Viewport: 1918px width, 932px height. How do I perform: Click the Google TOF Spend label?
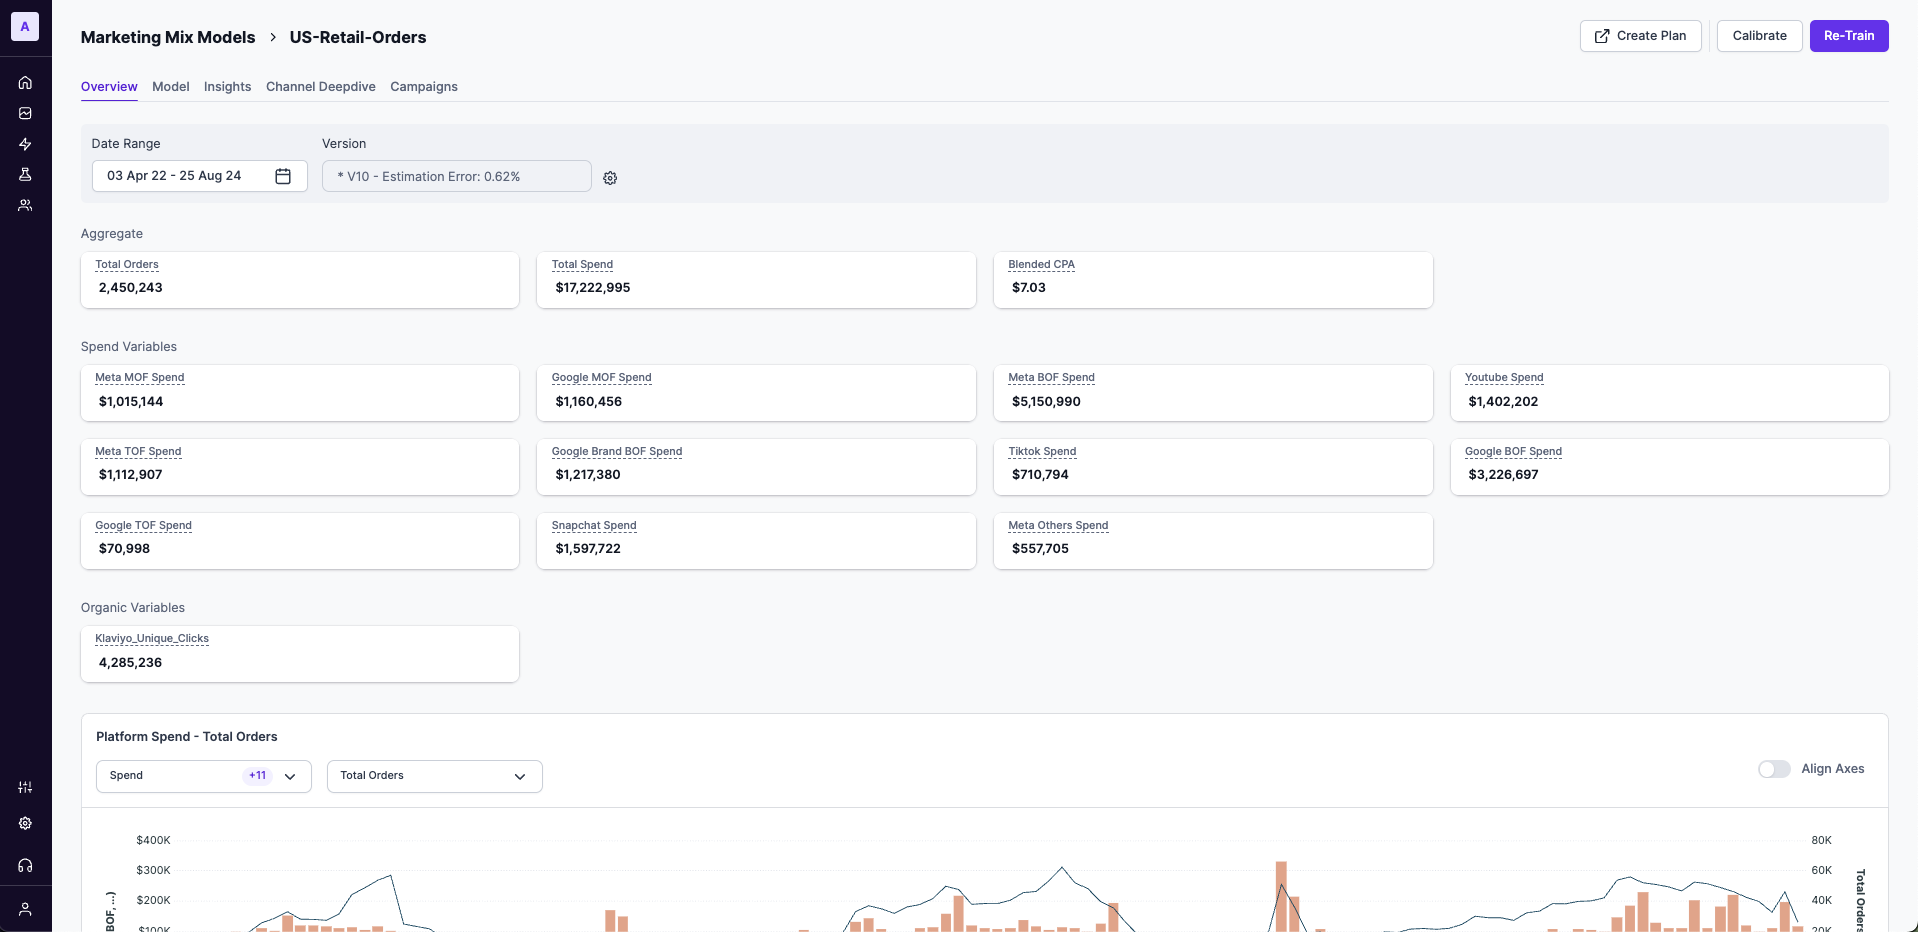(143, 526)
